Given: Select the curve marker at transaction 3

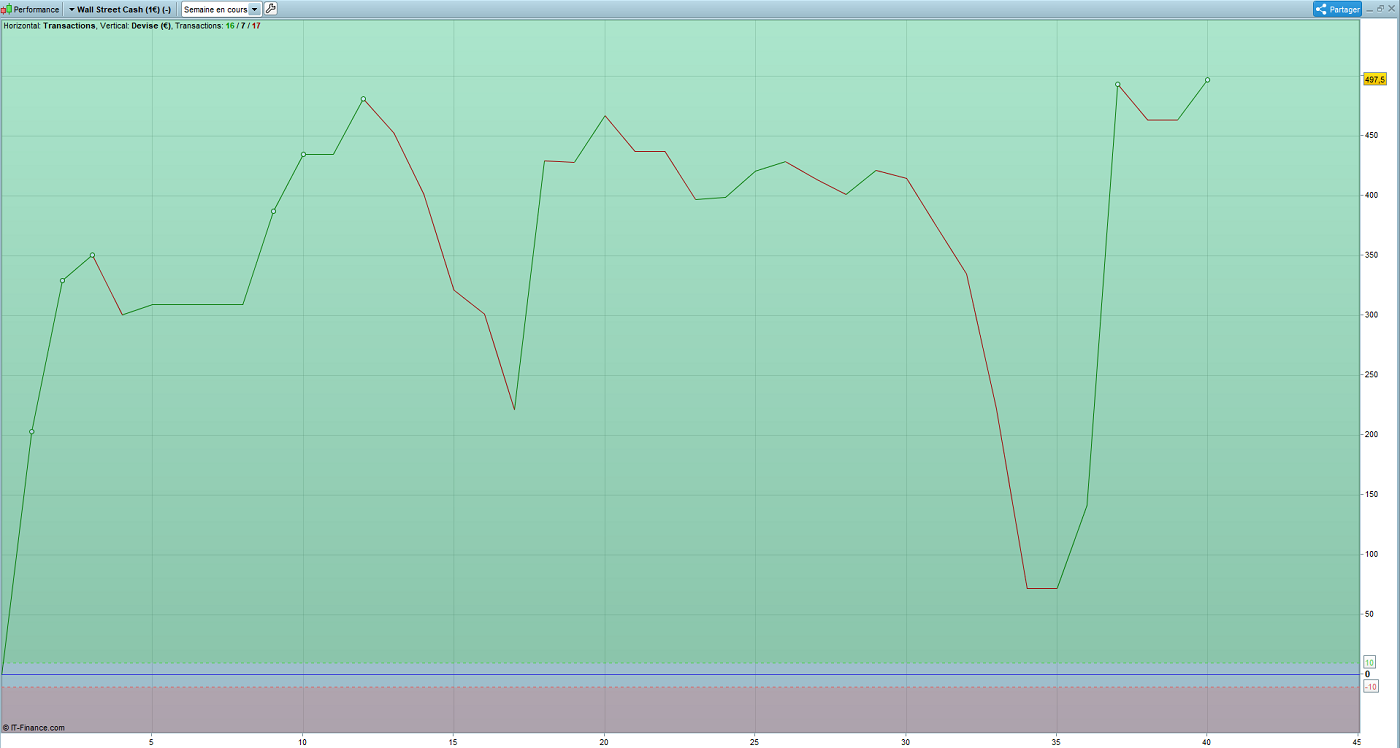Looking at the screenshot, I should [x=92, y=255].
